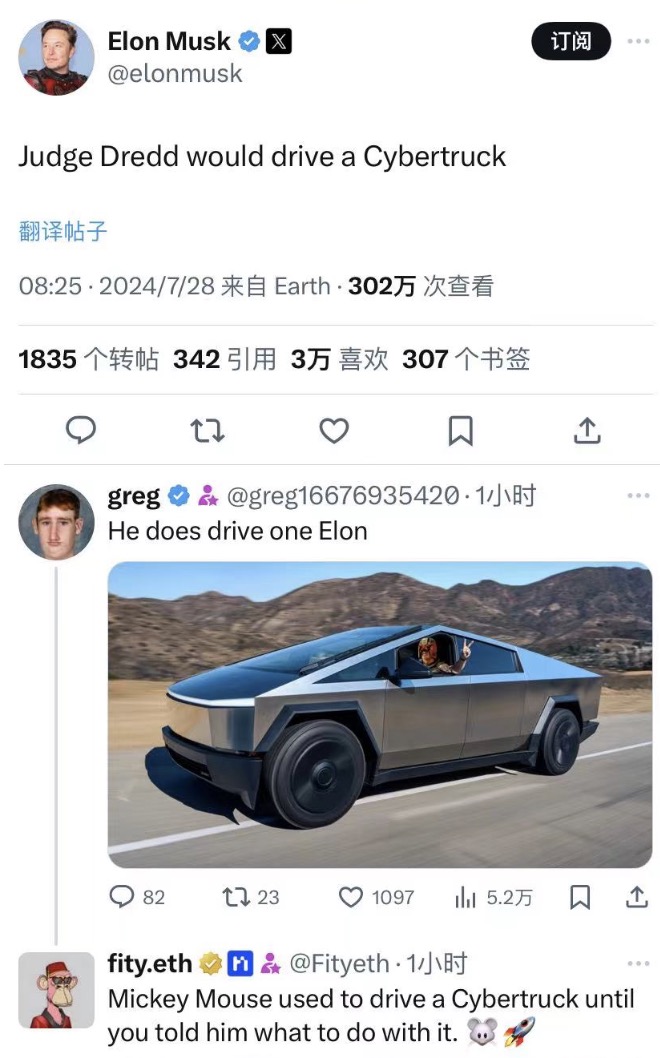The width and height of the screenshot is (660, 1058).
Task: Like Elon Musk's Cybertruck post
Action: (333, 430)
